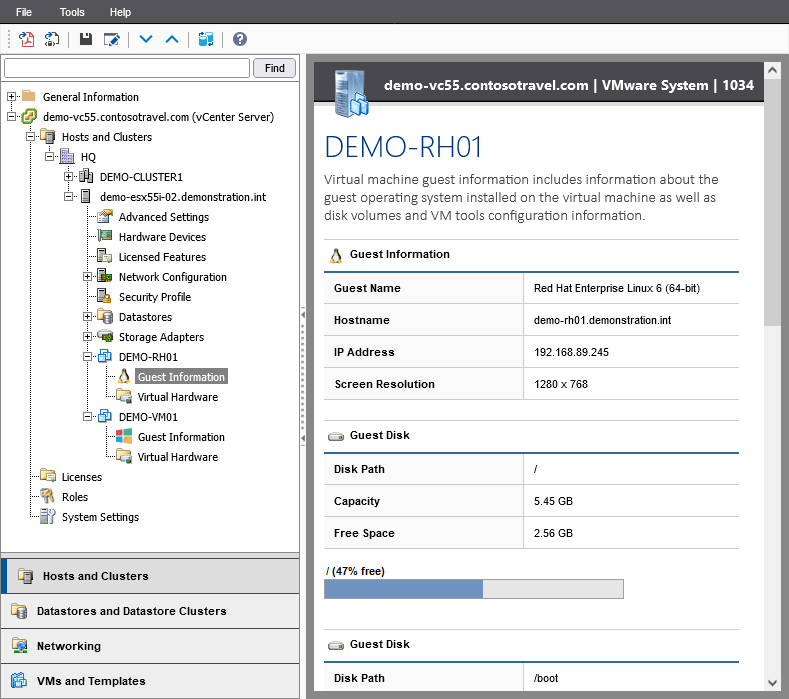
Task: Click the Screen Resolution value 1280 x 768
Action: (x=561, y=384)
